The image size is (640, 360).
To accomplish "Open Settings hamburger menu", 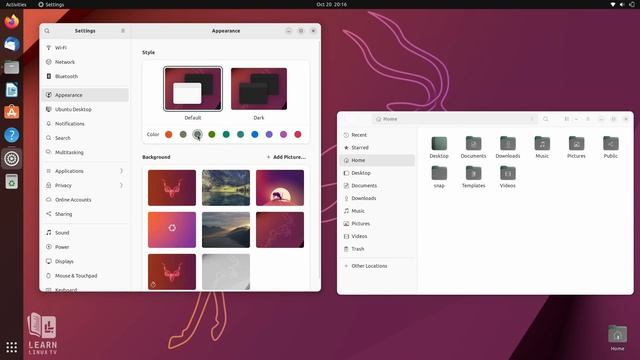I will point(123,31).
